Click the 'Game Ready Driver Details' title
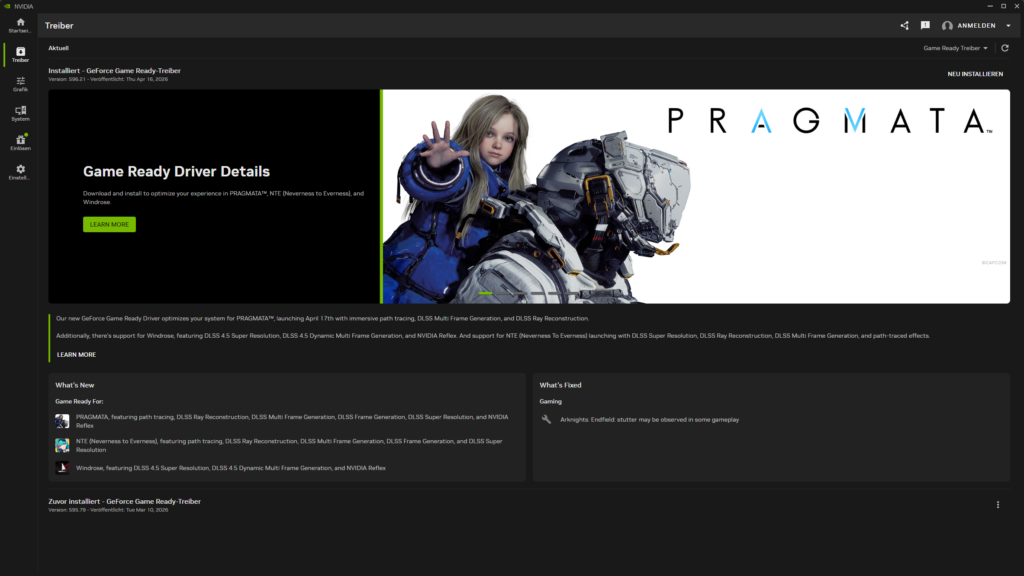The height and width of the screenshot is (576, 1024). pyautogui.click(x=176, y=171)
